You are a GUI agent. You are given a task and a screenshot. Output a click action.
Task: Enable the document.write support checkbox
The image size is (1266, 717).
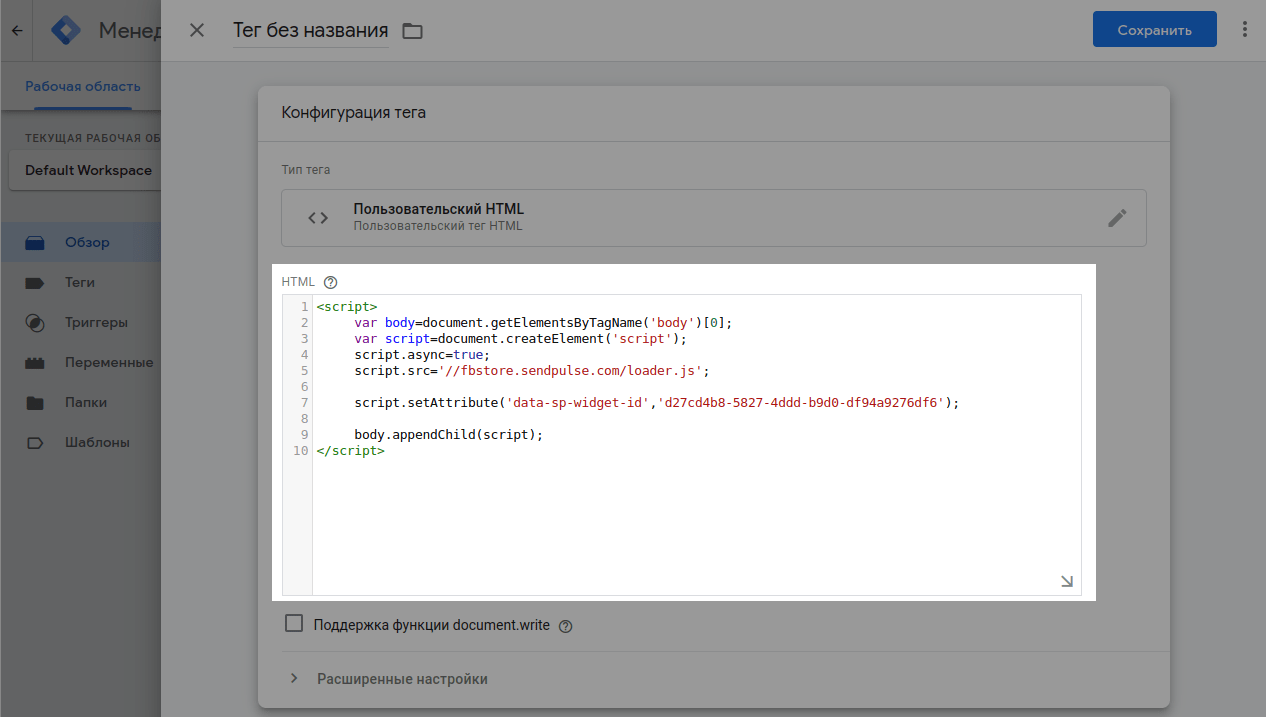[294, 624]
